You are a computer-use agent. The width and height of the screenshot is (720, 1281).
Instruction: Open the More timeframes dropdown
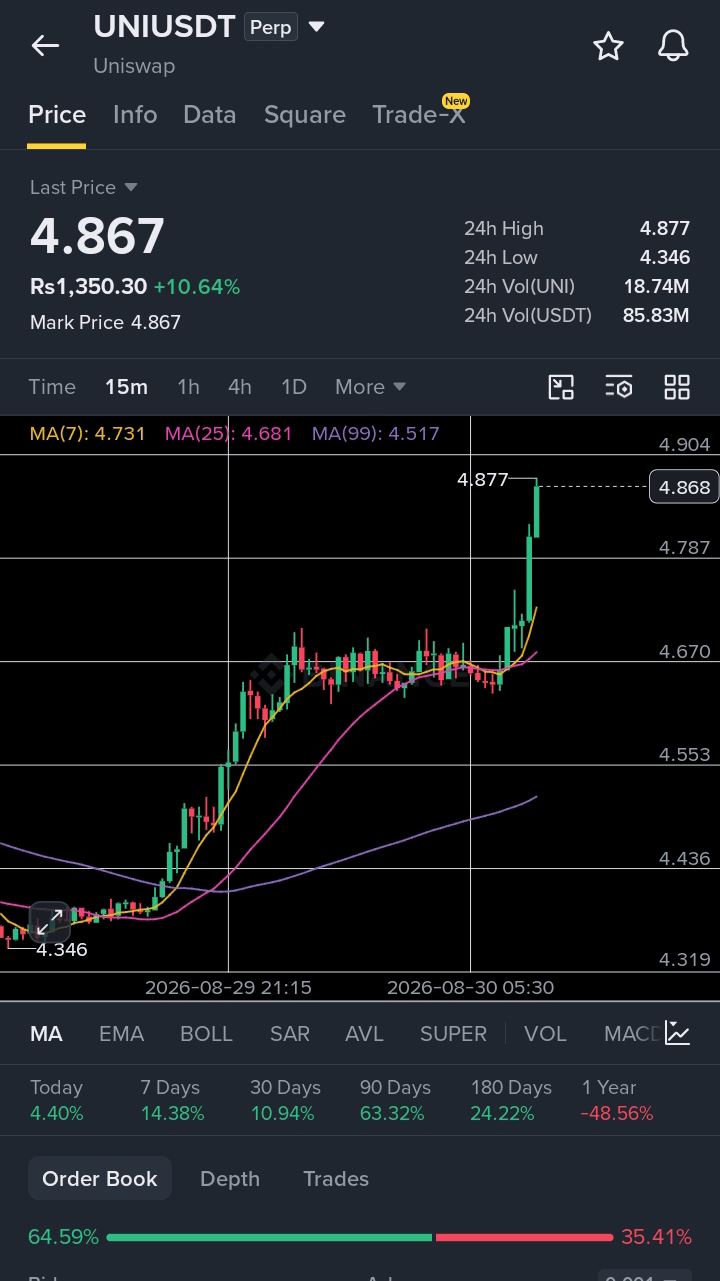[370, 387]
